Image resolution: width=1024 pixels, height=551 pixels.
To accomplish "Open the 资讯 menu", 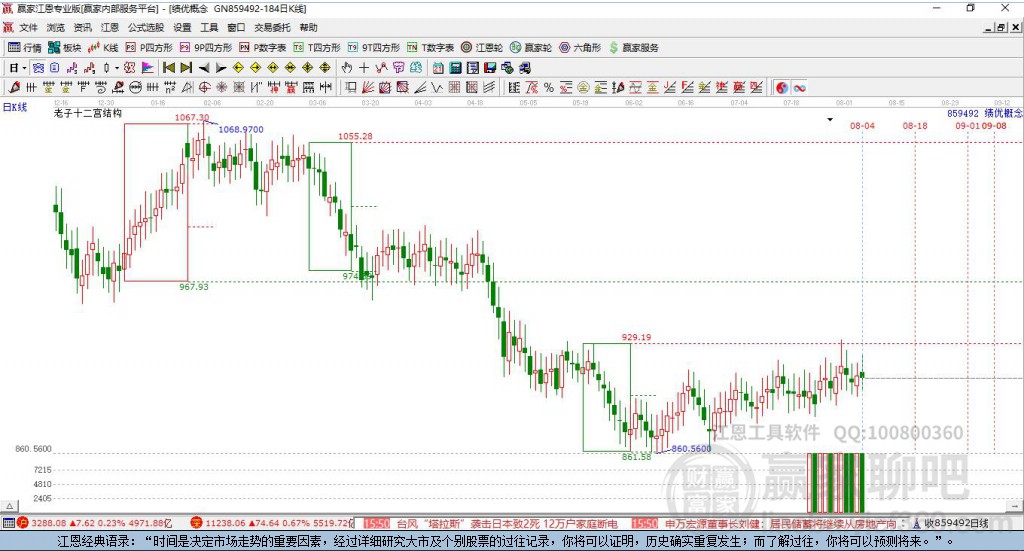I will click(x=82, y=27).
